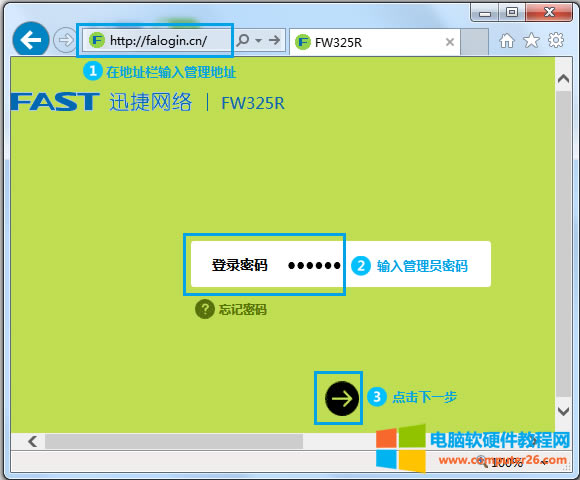Click the http://falogin.cn/ address field
The height and width of the screenshot is (480, 580).
click(x=156, y=40)
